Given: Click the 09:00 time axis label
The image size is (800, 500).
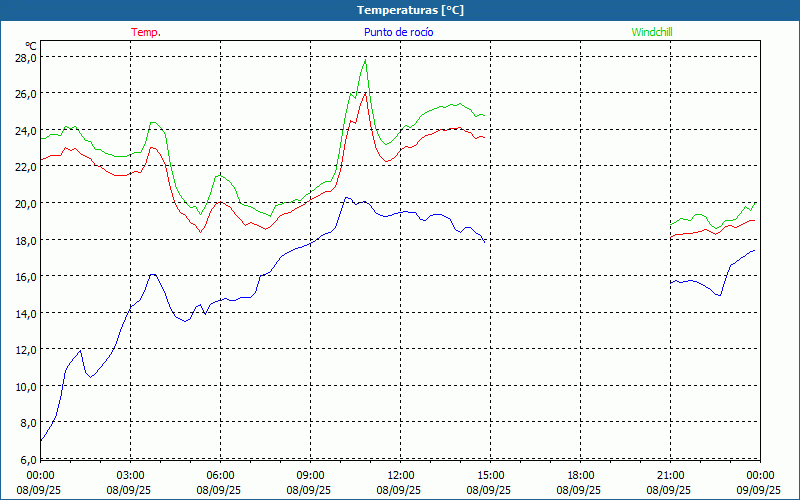Looking at the screenshot, I should 311,476.
